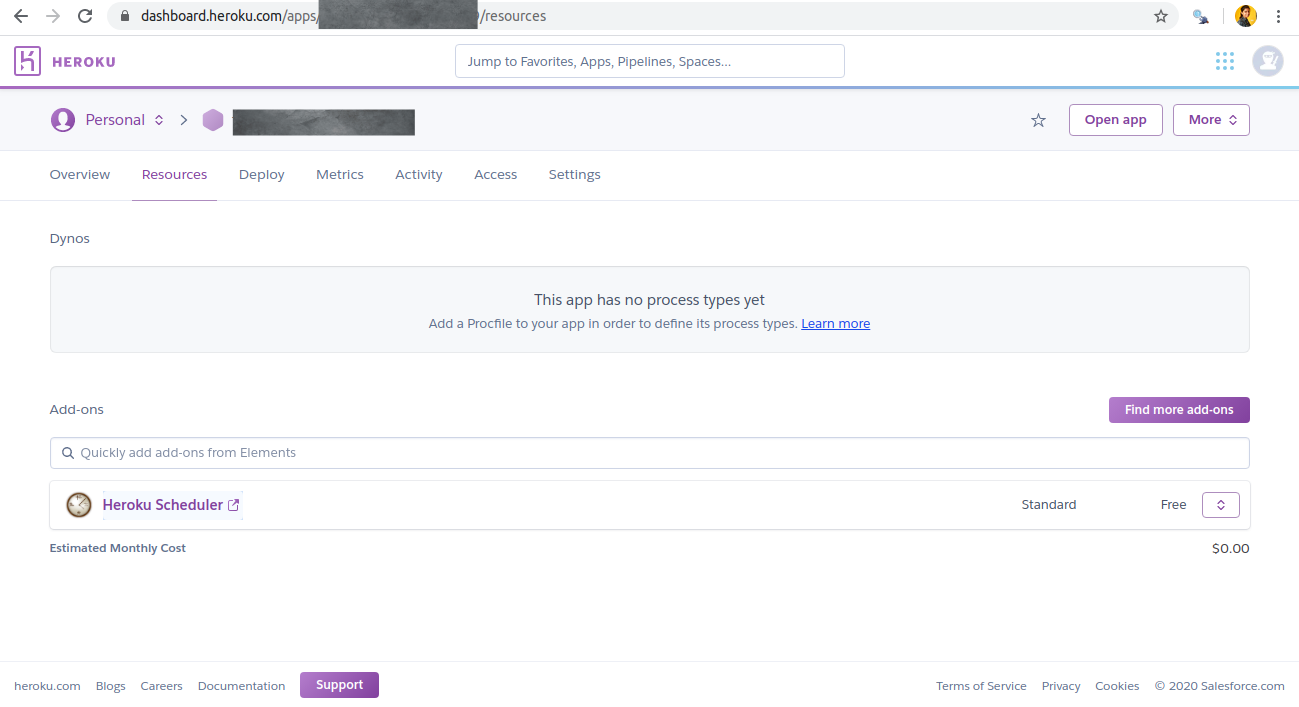This screenshot has height=707, width=1299.
Task: Open the More dropdown menu
Action: point(1211,120)
